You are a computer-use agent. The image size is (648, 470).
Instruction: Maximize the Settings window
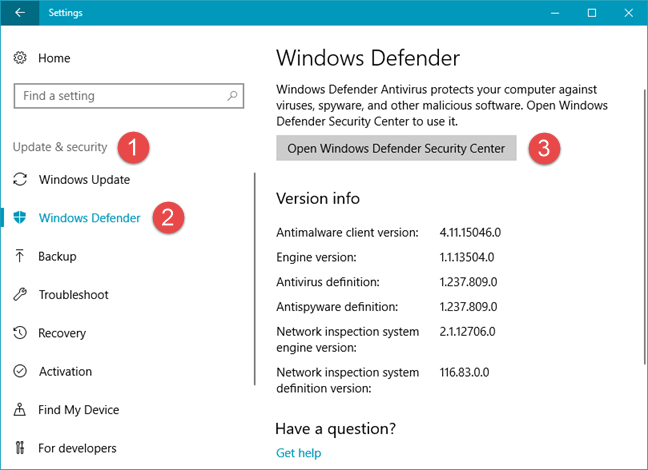click(x=592, y=13)
